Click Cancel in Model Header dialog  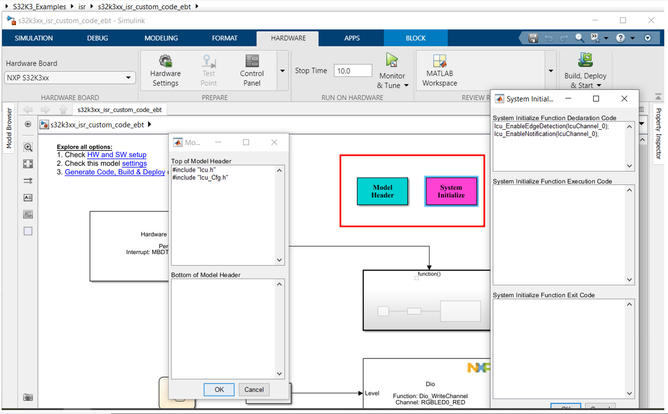tap(254, 389)
